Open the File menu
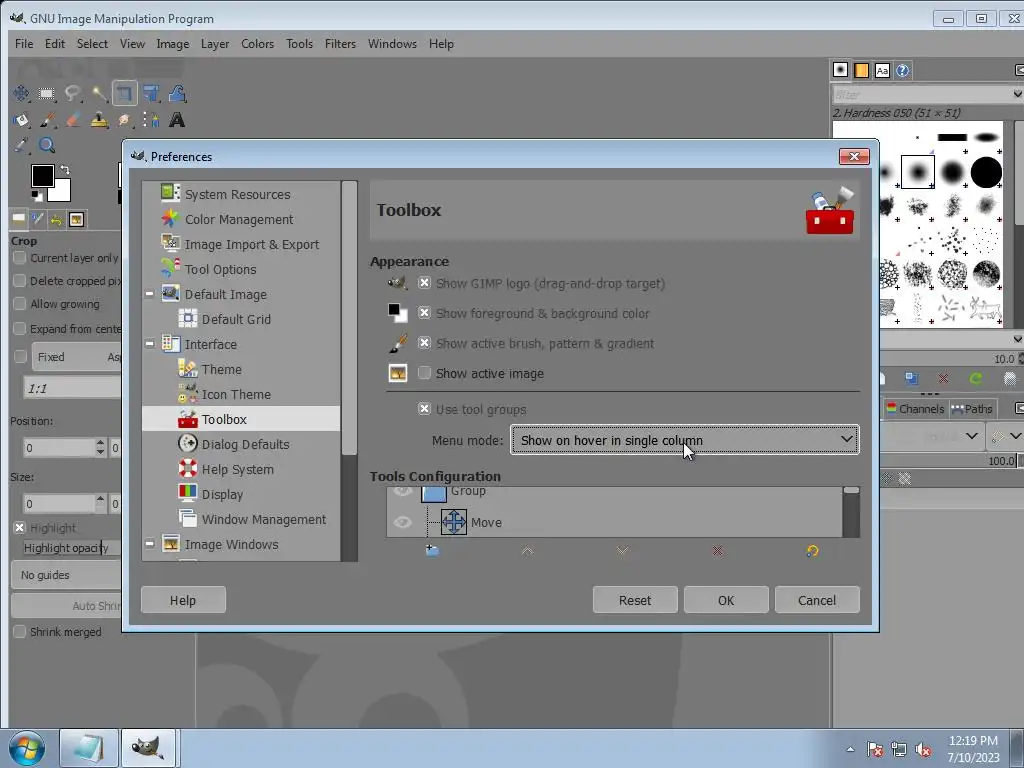Viewport: 1024px width, 768px height. pos(24,44)
